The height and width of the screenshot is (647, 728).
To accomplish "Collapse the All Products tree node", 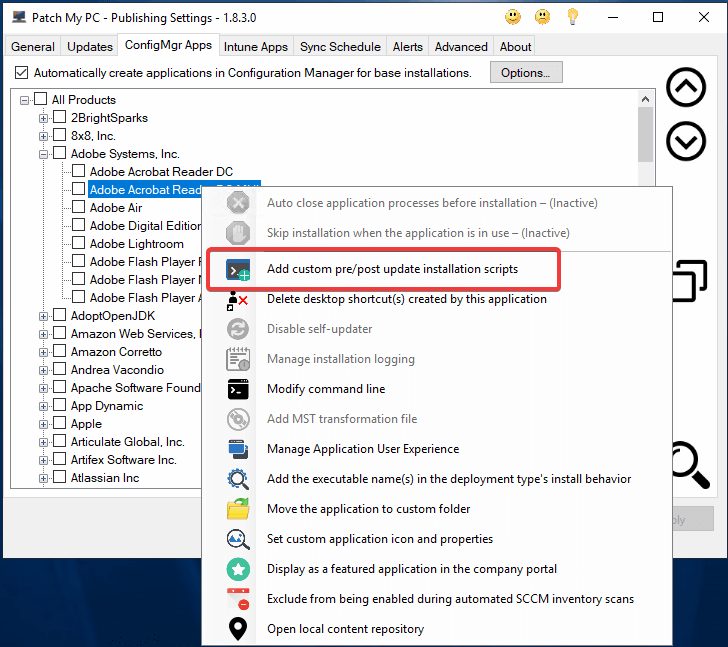I will (x=24, y=100).
